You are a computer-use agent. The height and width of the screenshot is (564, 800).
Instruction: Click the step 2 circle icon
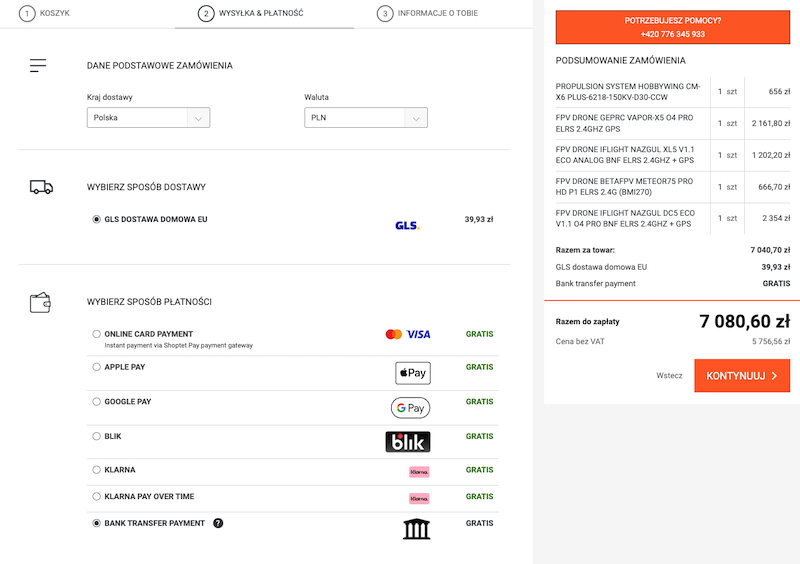tap(206, 14)
